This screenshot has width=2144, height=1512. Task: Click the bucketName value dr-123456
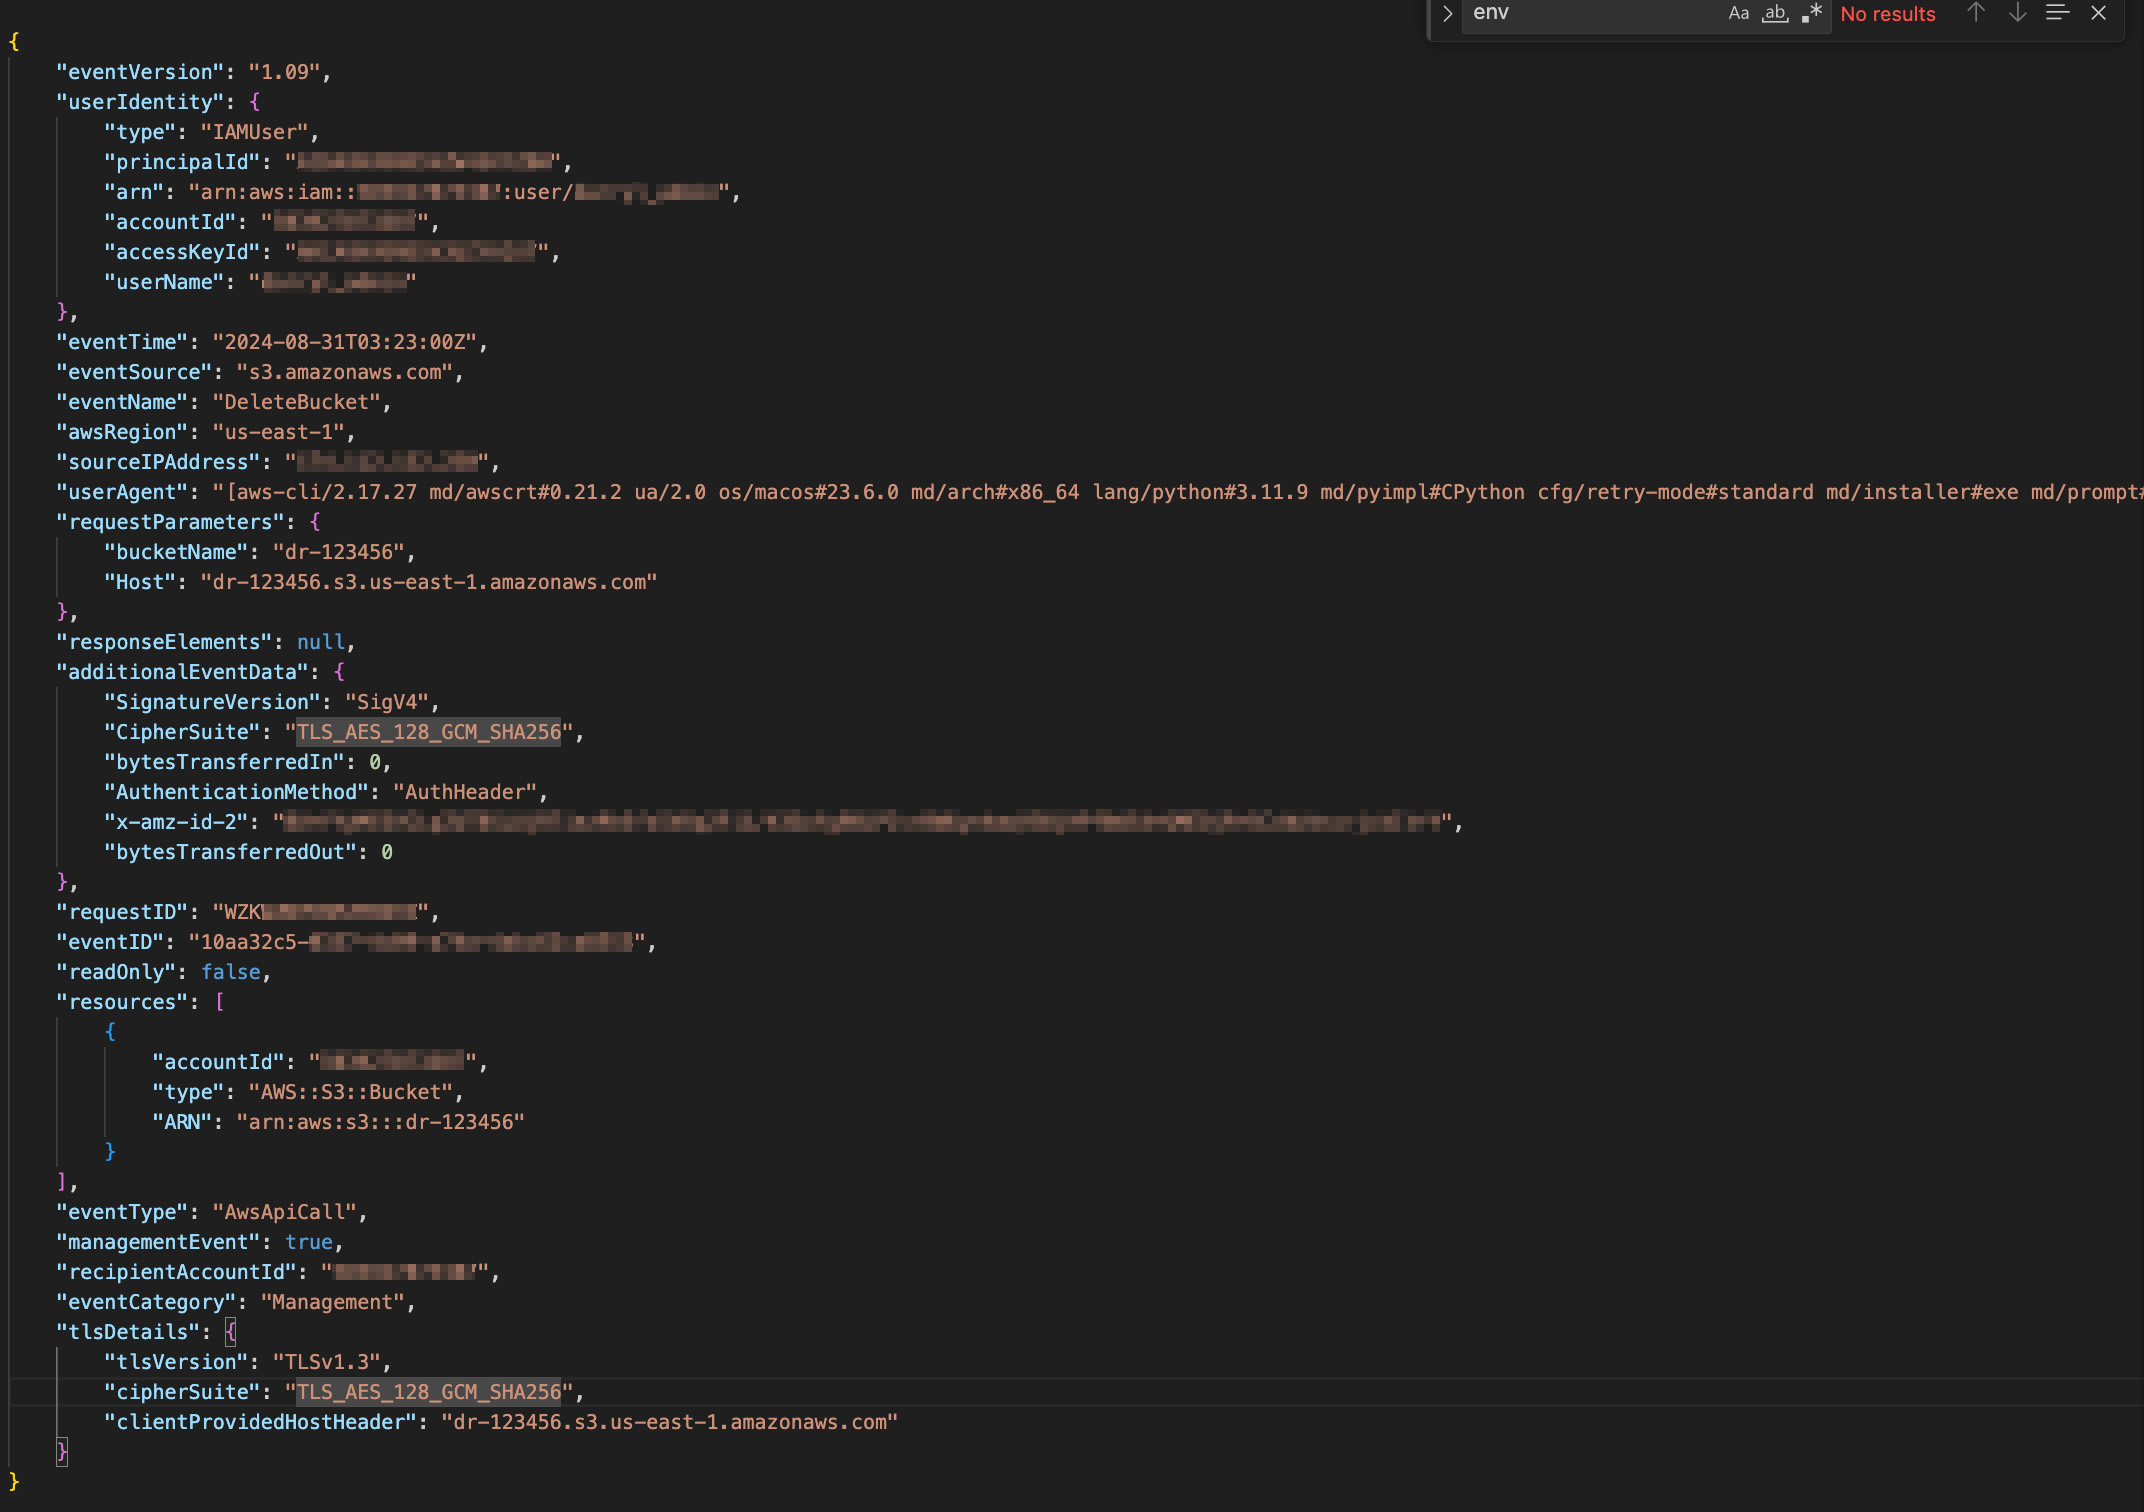(338, 552)
